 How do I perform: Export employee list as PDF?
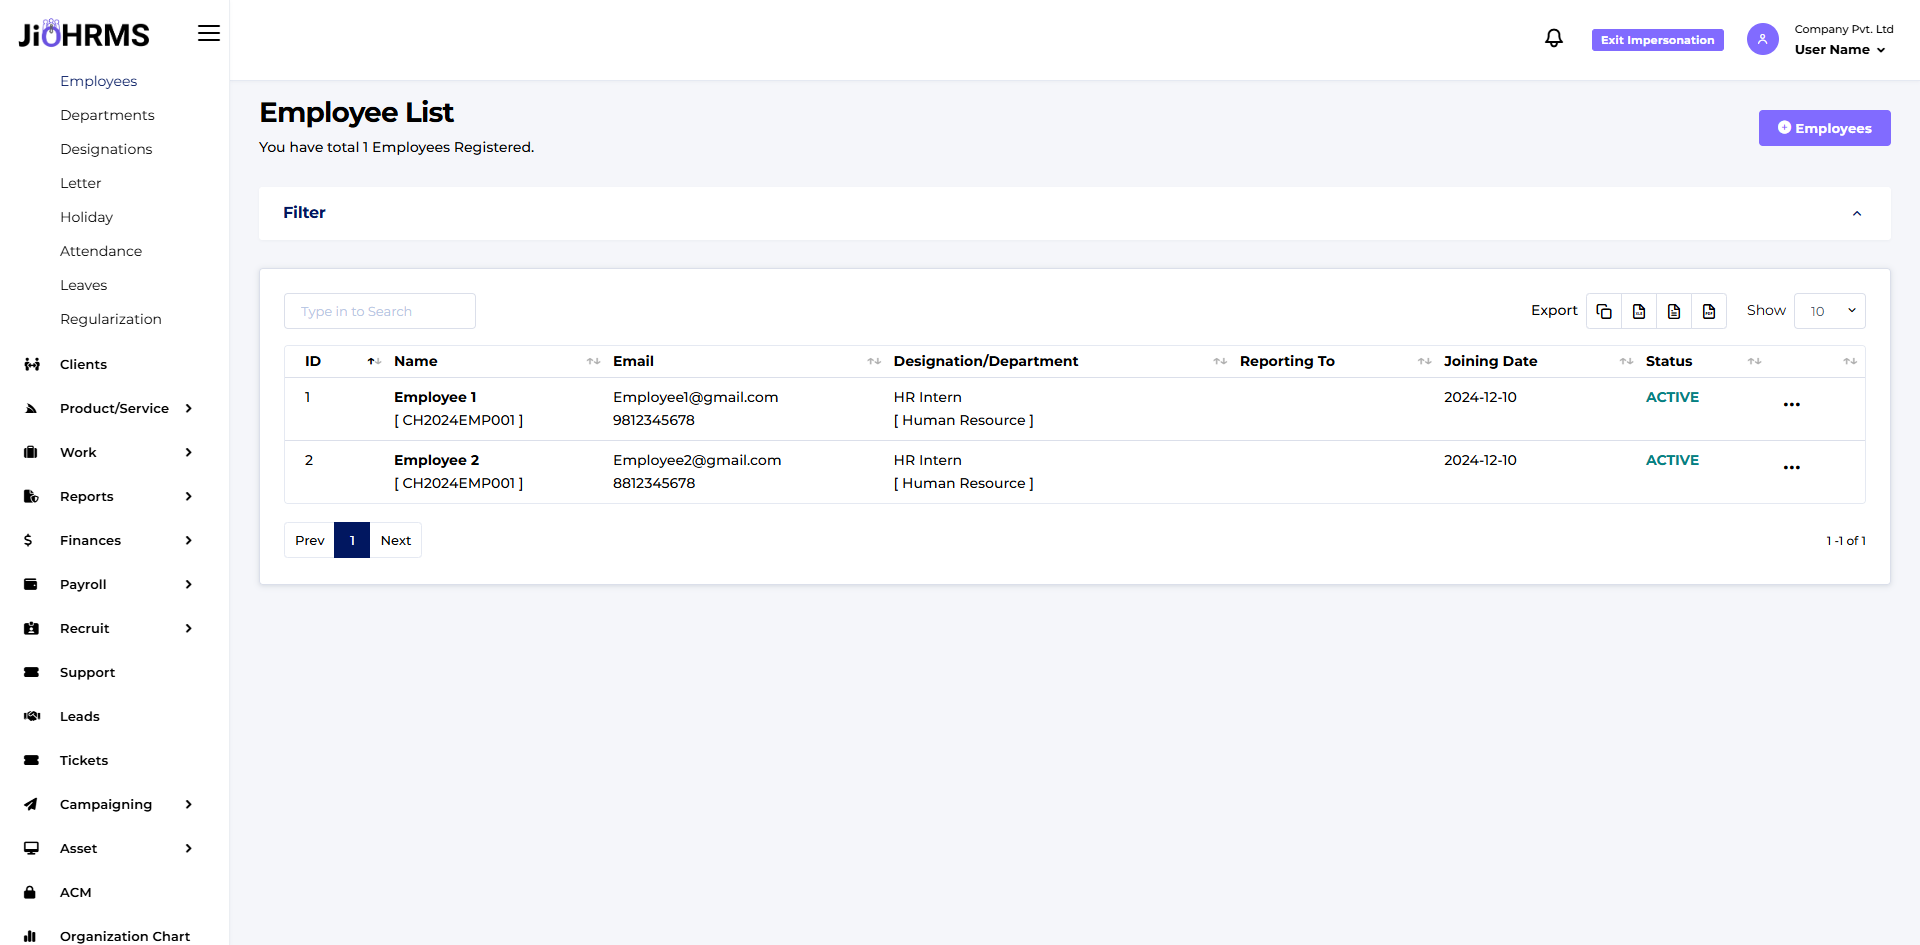(1709, 311)
